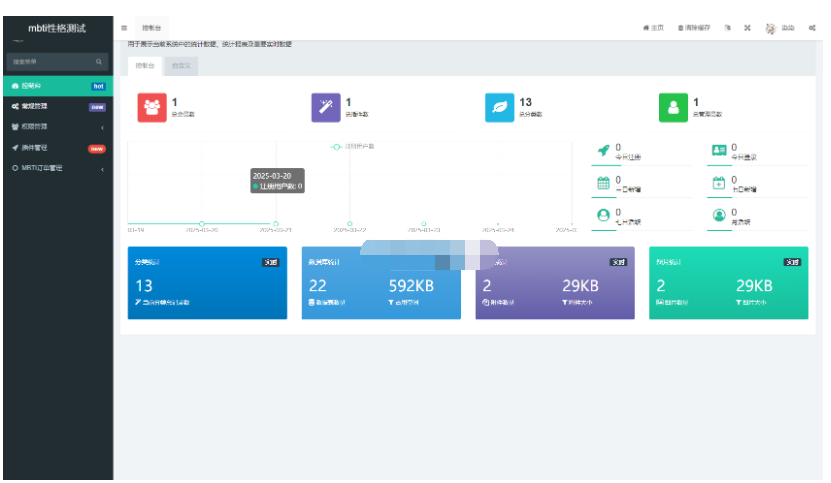The image size is (831, 483).
Task: Expand the MBTI订单管理 sidebar menu
Action: click(x=56, y=168)
